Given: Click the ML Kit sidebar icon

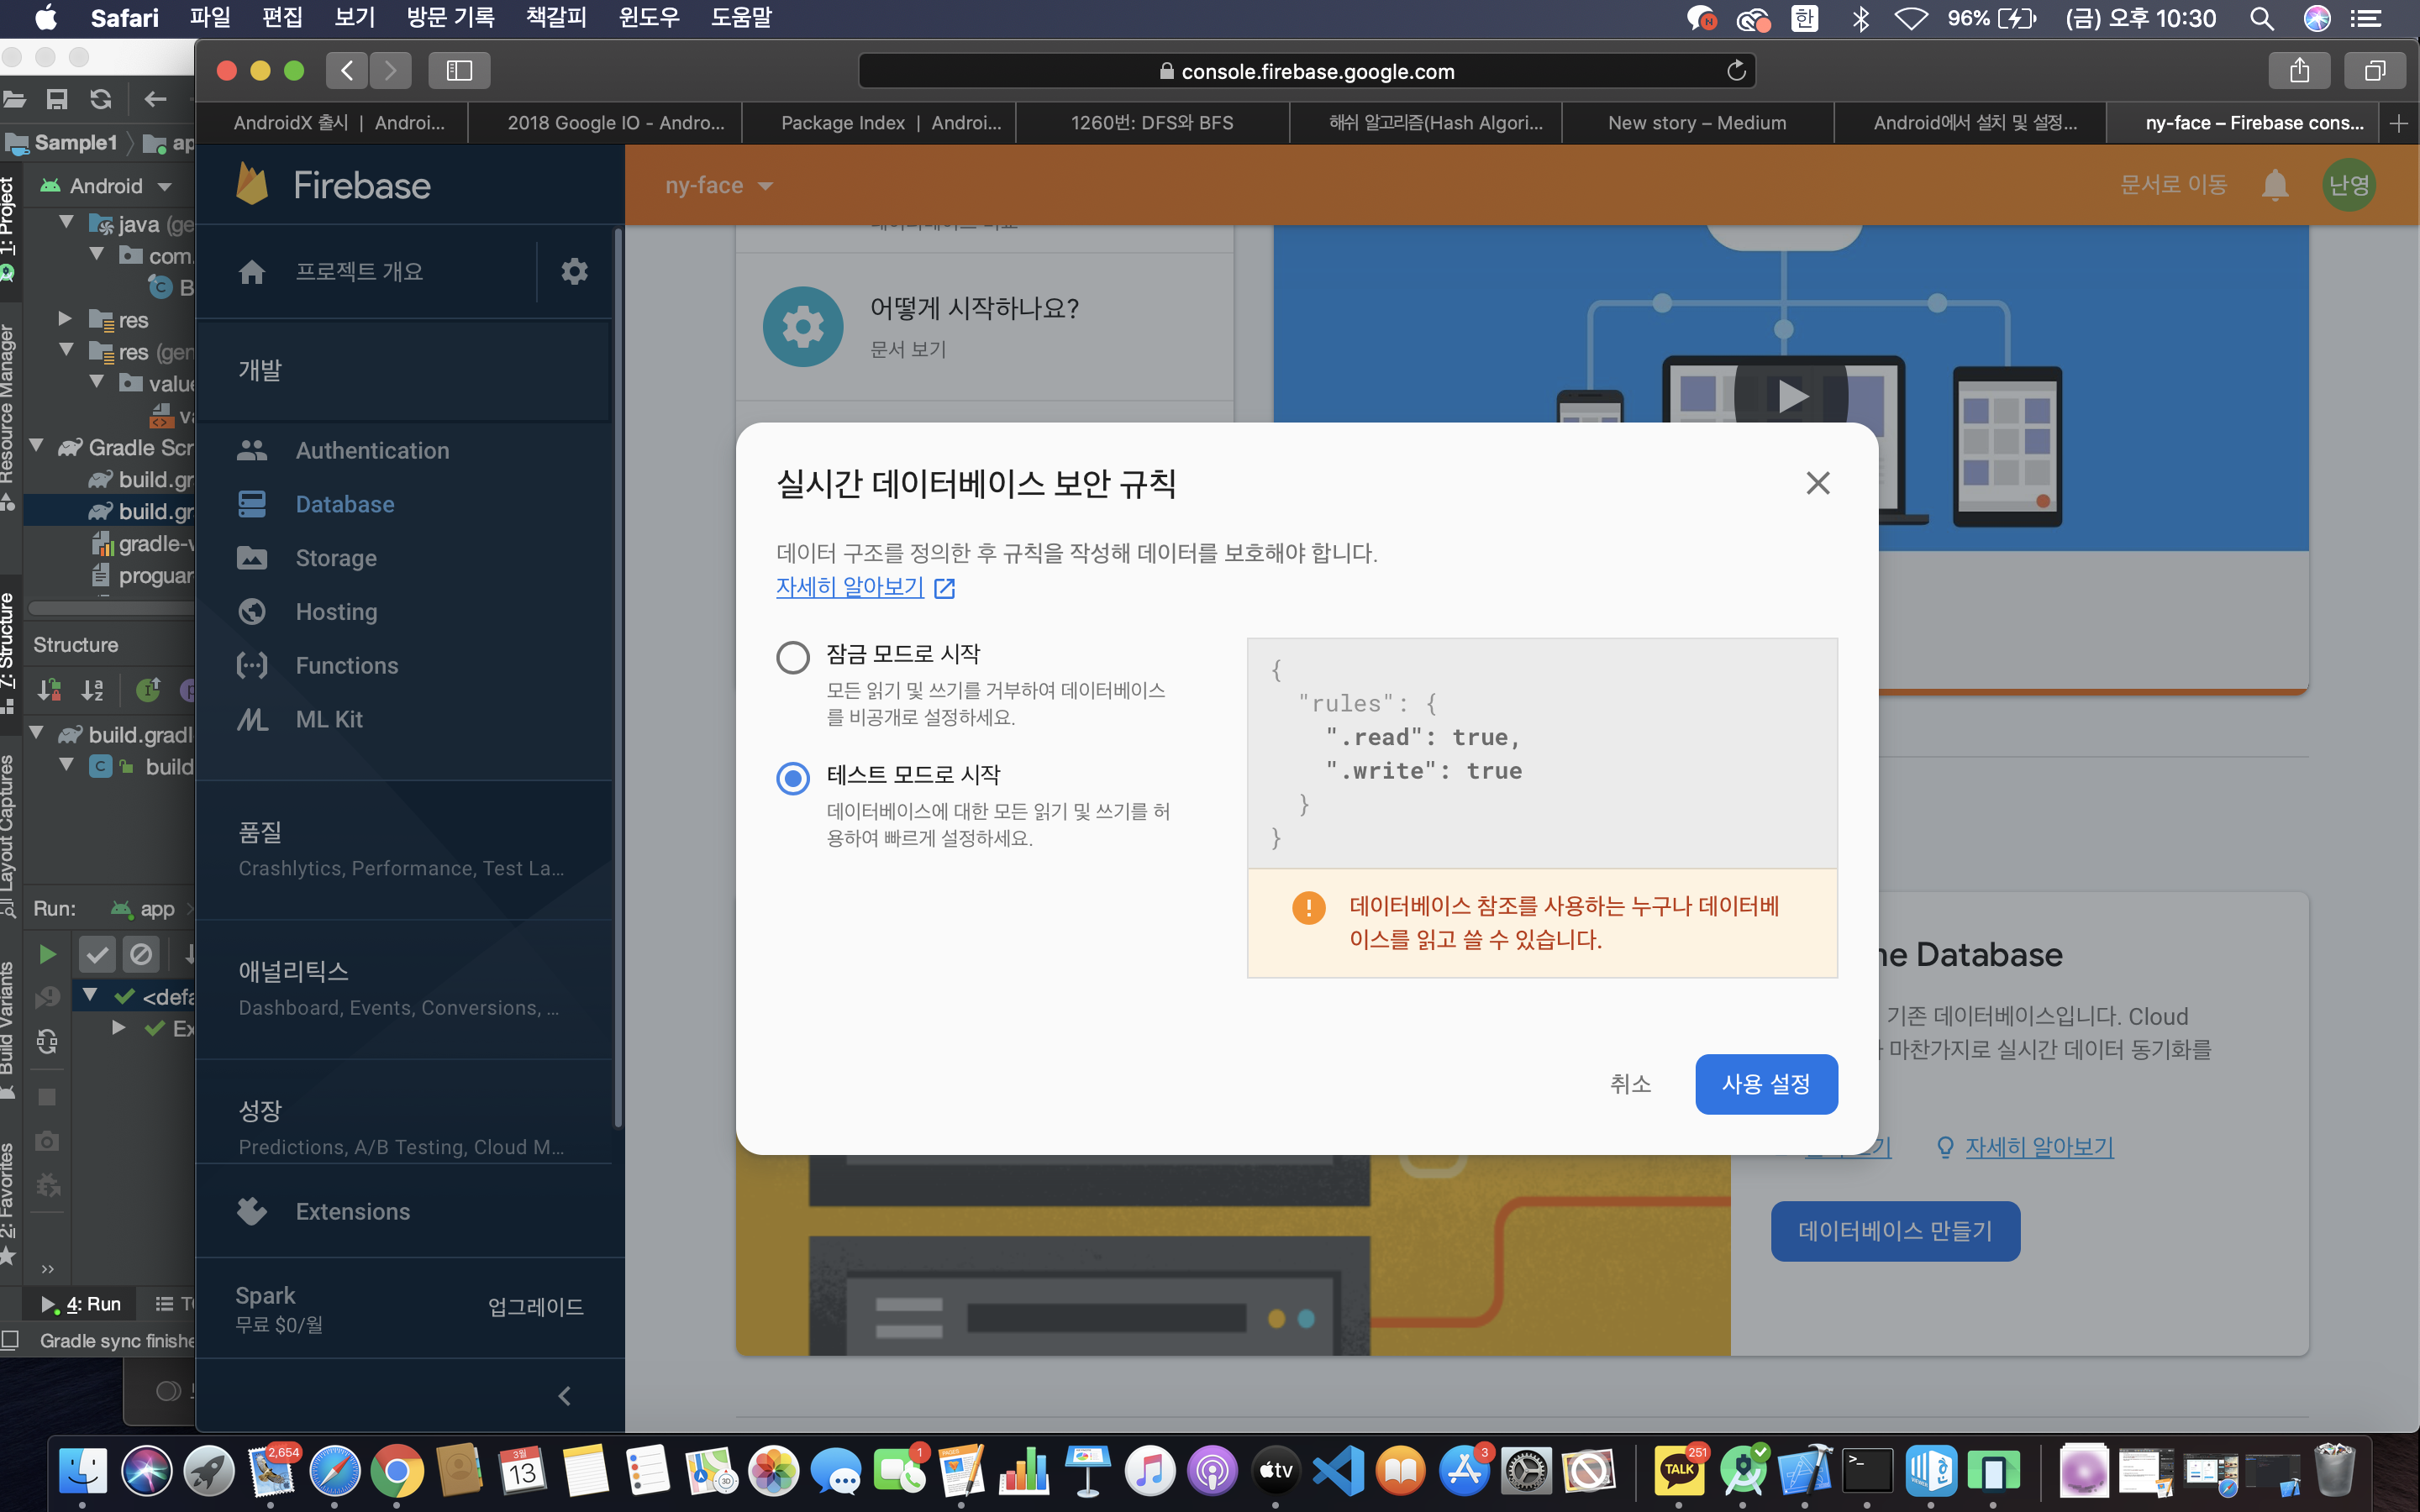Looking at the screenshot, I should 252,719.
